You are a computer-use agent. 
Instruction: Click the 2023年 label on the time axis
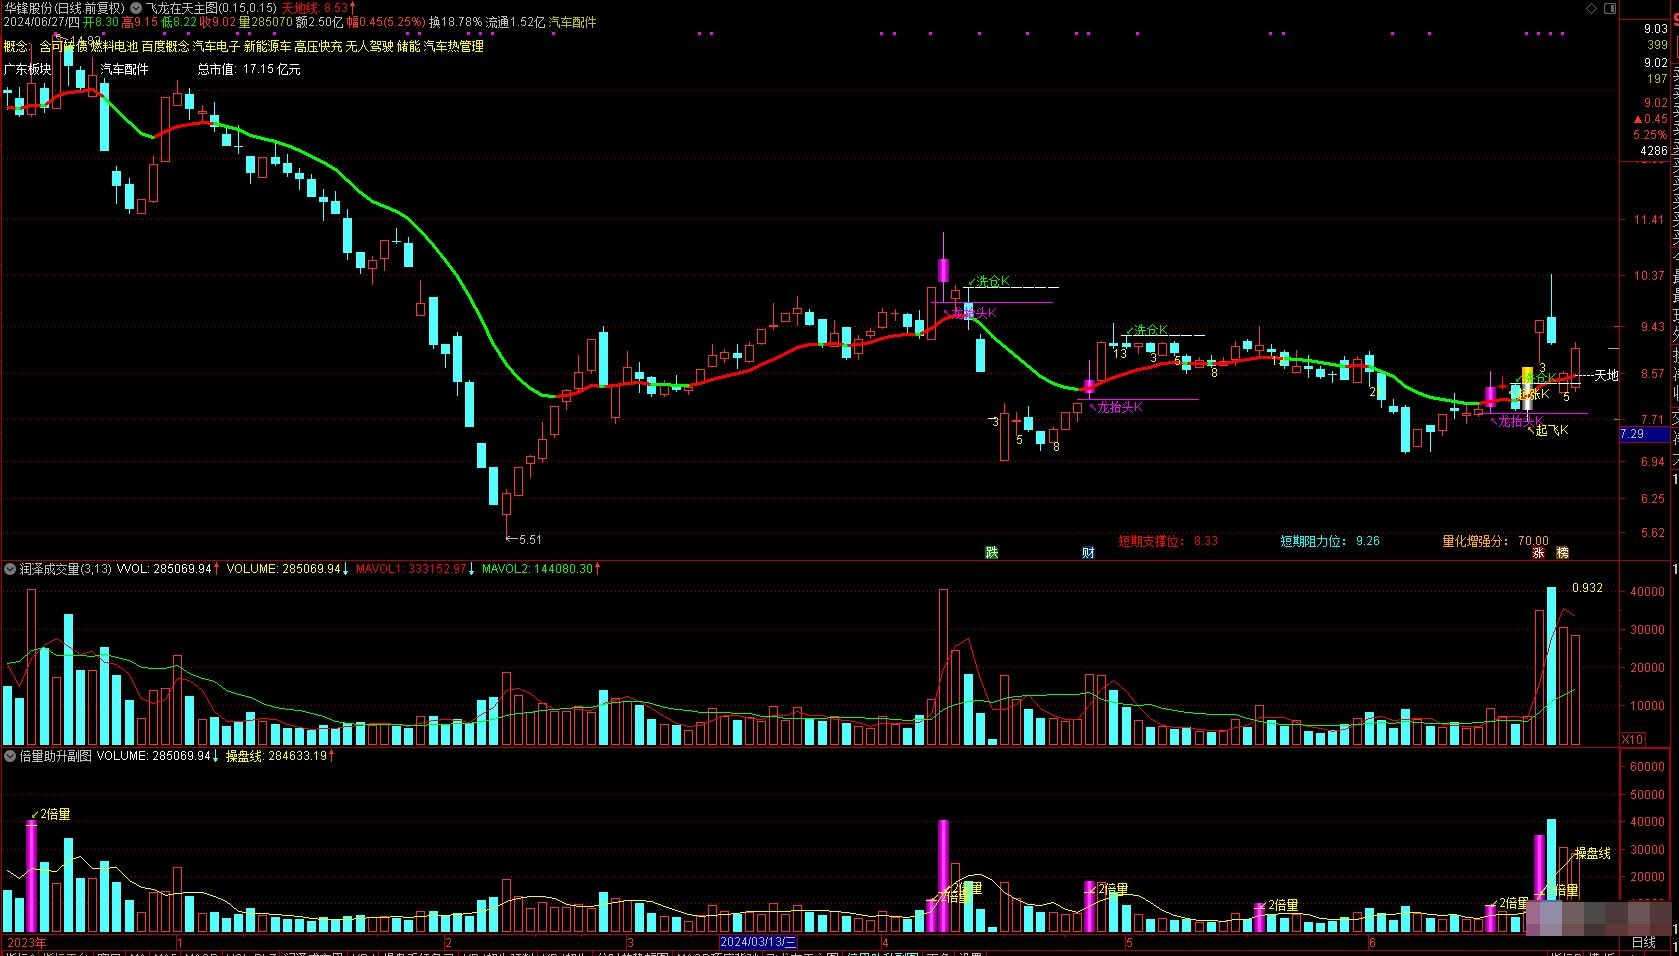(26, 942)
